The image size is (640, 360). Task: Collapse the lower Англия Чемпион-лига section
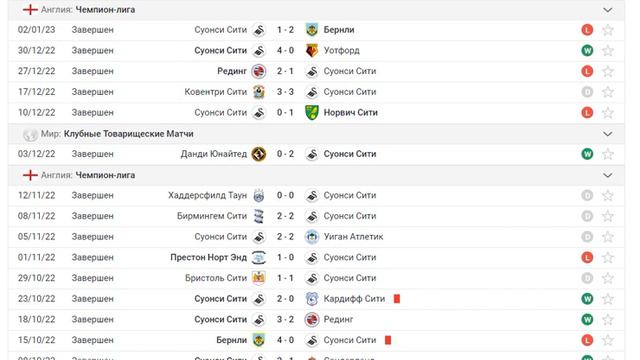click(x=608, y=175)
